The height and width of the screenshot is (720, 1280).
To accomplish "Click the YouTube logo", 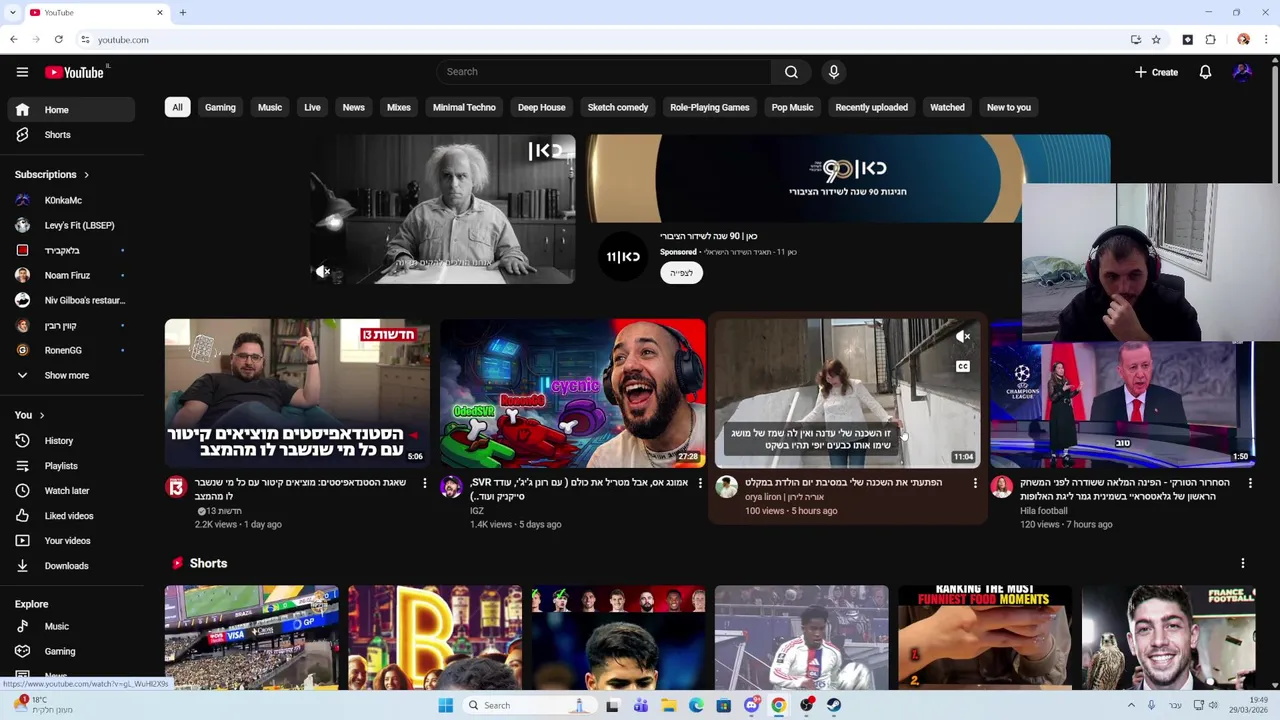I will coord(76,72).
